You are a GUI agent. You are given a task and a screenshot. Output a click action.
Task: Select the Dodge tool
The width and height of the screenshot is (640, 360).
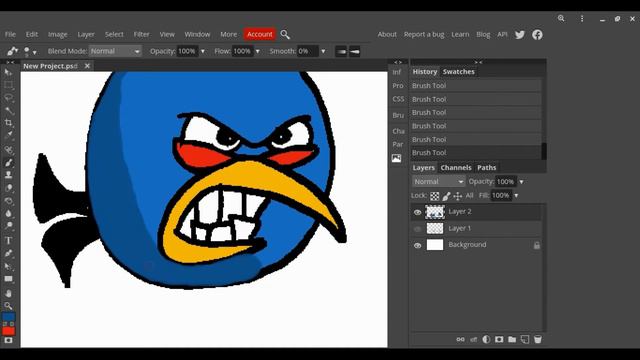[8, 225]
